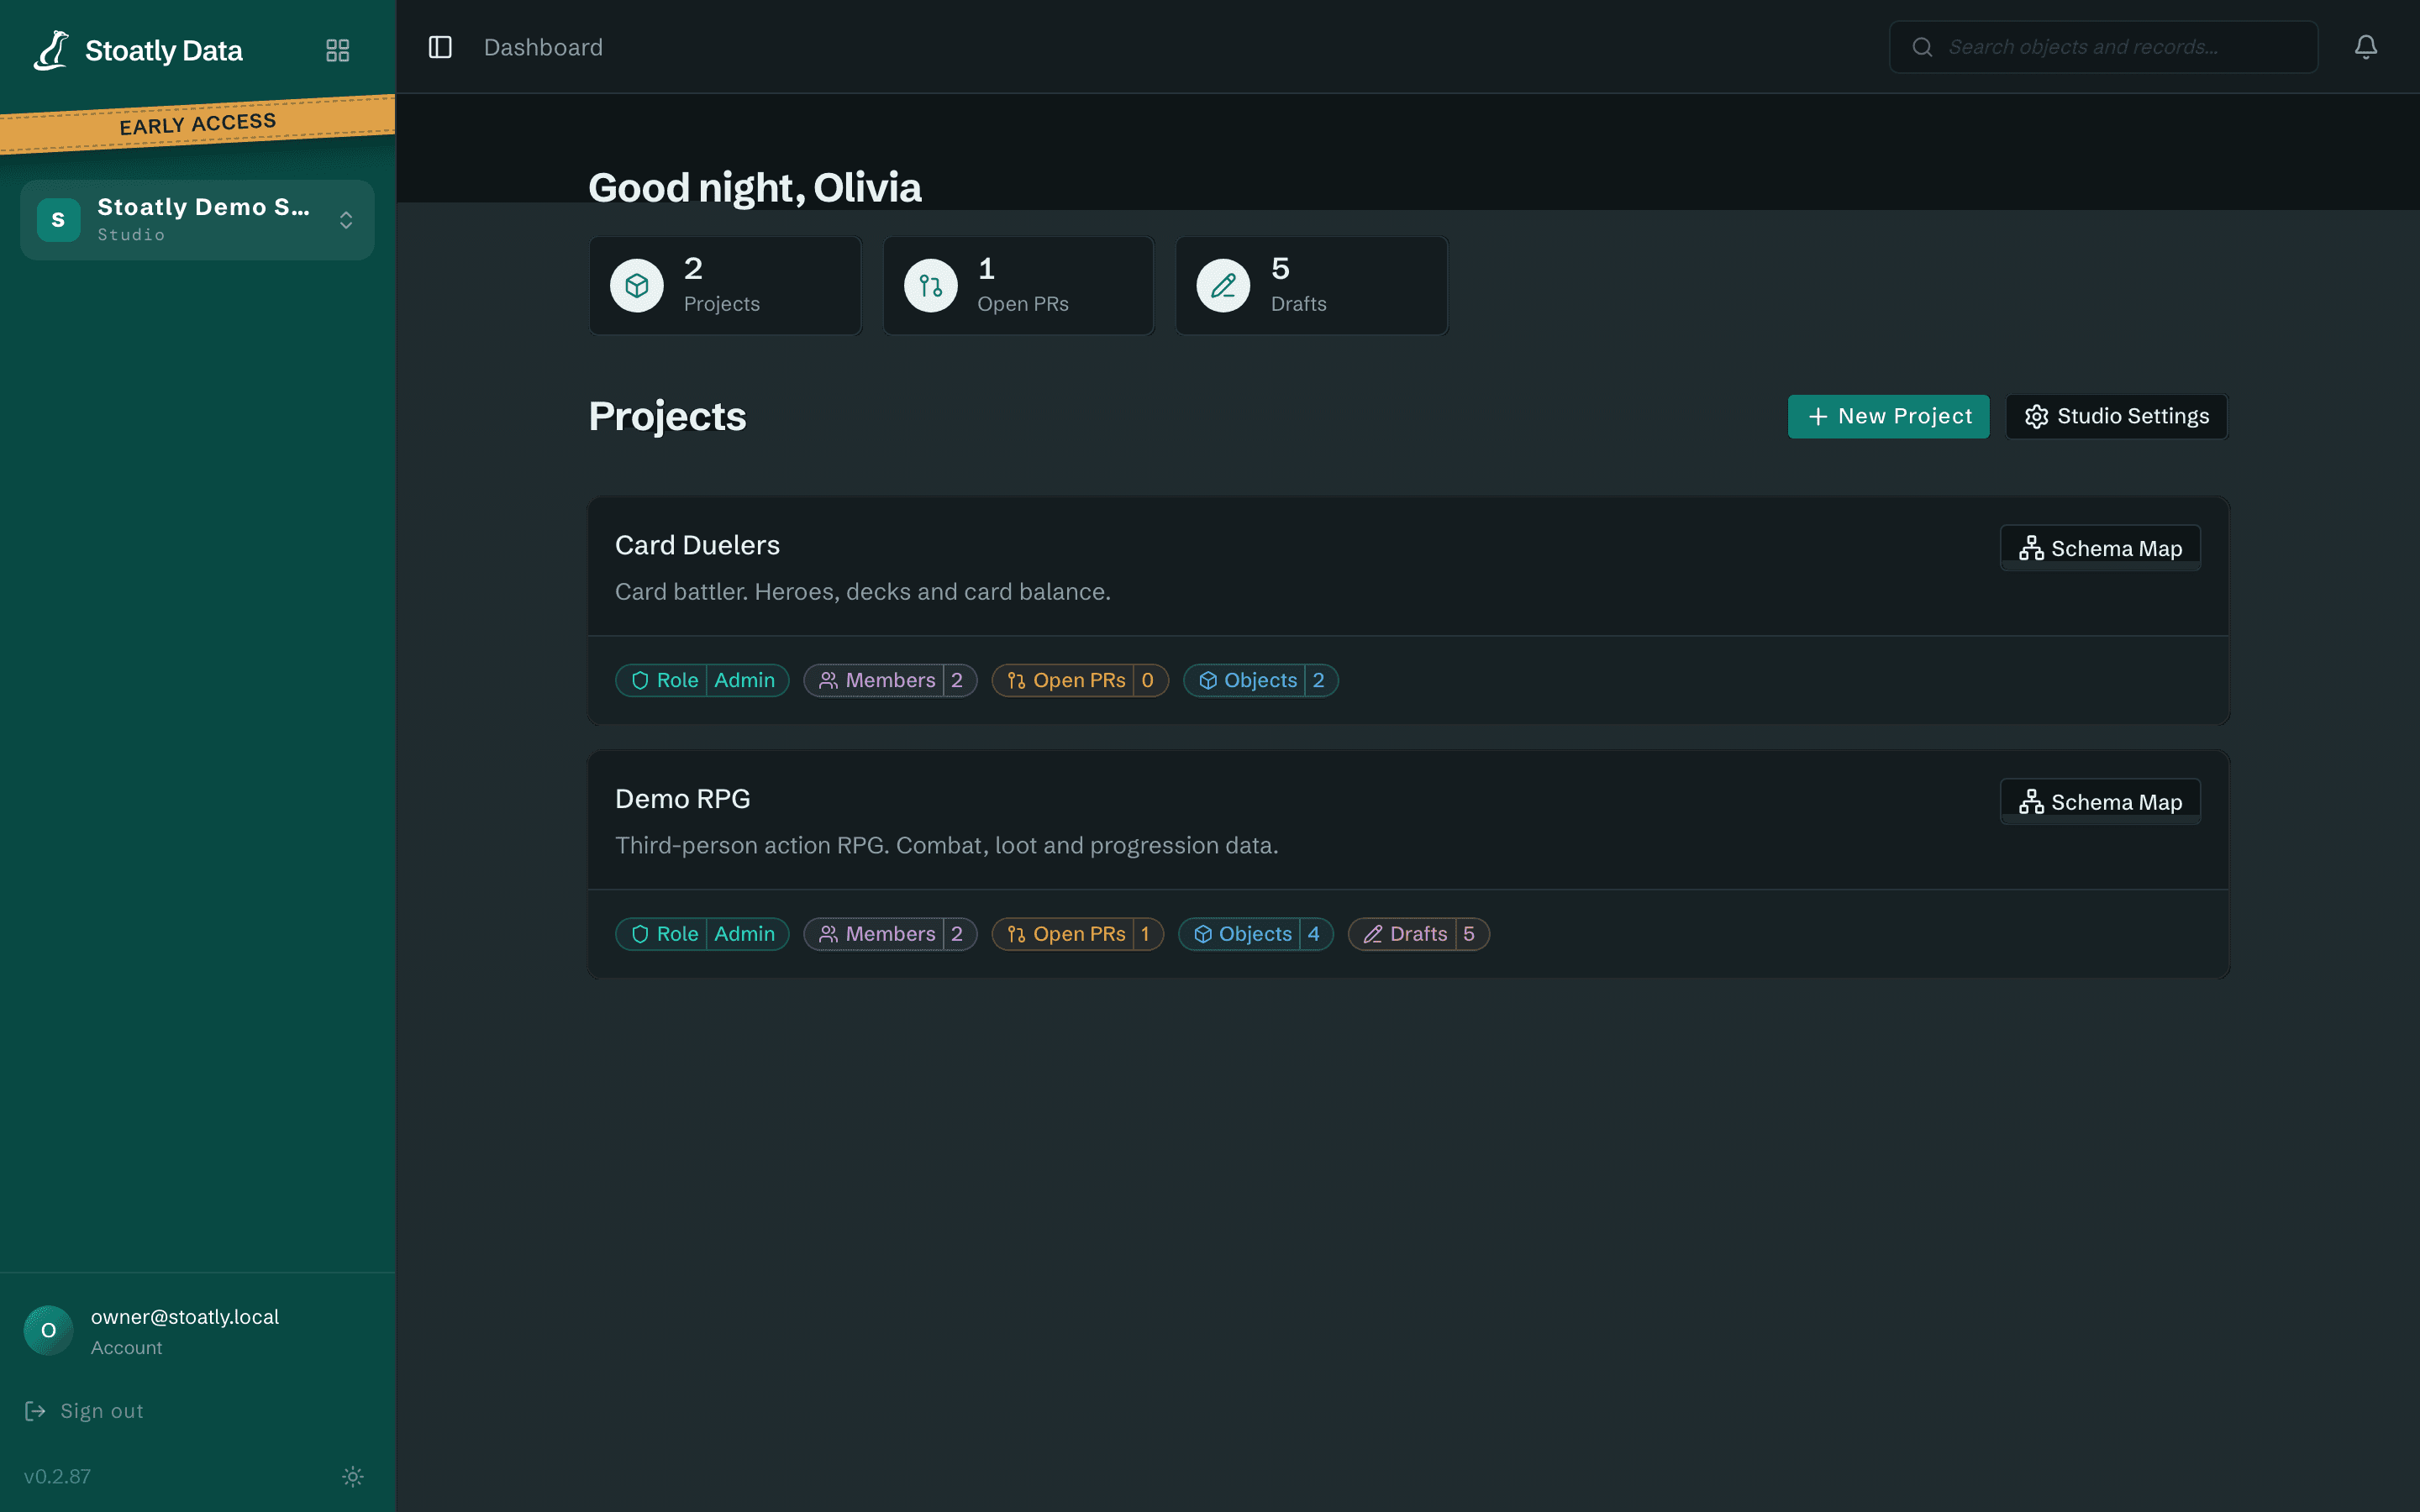Click the green S studio avatar

click(x=58, y=220)
